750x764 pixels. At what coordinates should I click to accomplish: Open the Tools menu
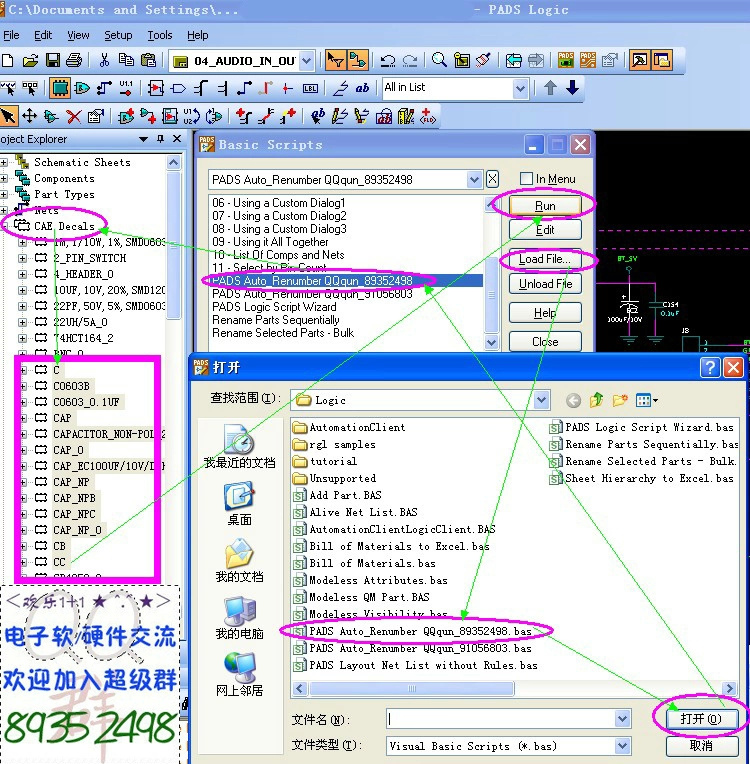(160, 35)
